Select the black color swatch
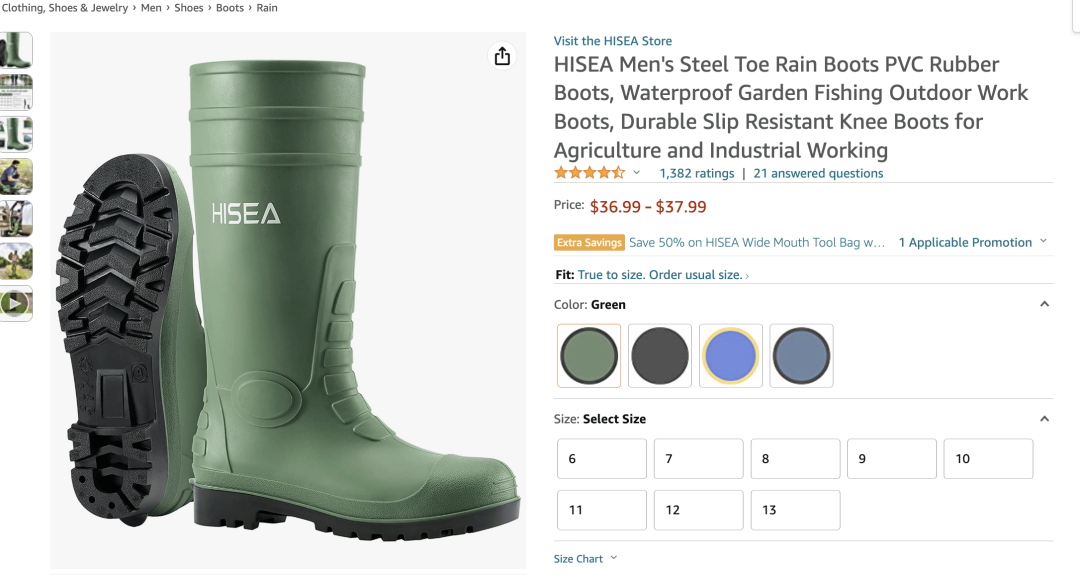Image resolution: width=1080 pixels, height=575 pixels. tap(660, 356)
